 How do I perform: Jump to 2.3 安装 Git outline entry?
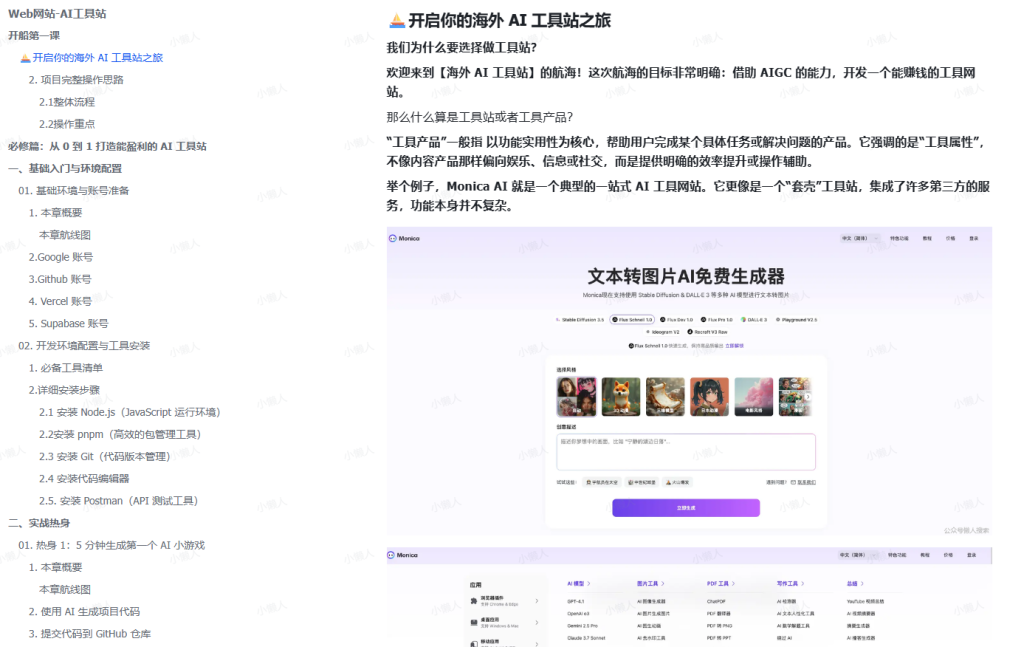[x=104, y=458]
